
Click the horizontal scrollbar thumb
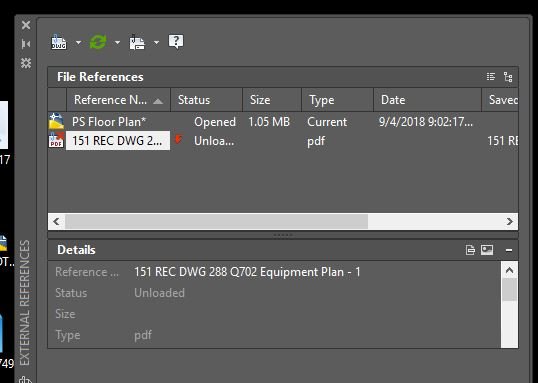(217, 222)
